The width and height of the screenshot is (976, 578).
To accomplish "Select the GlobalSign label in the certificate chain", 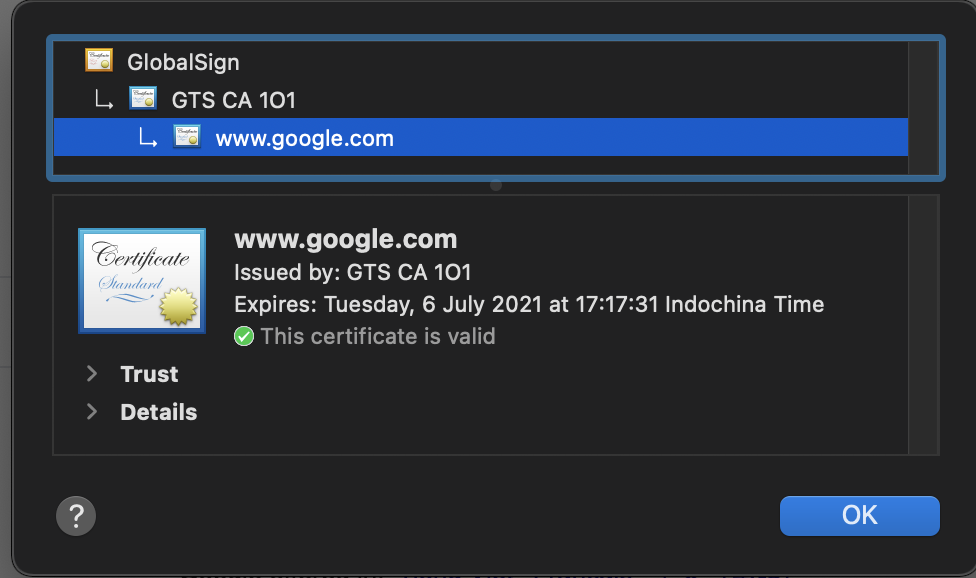I will click(183, 62).
